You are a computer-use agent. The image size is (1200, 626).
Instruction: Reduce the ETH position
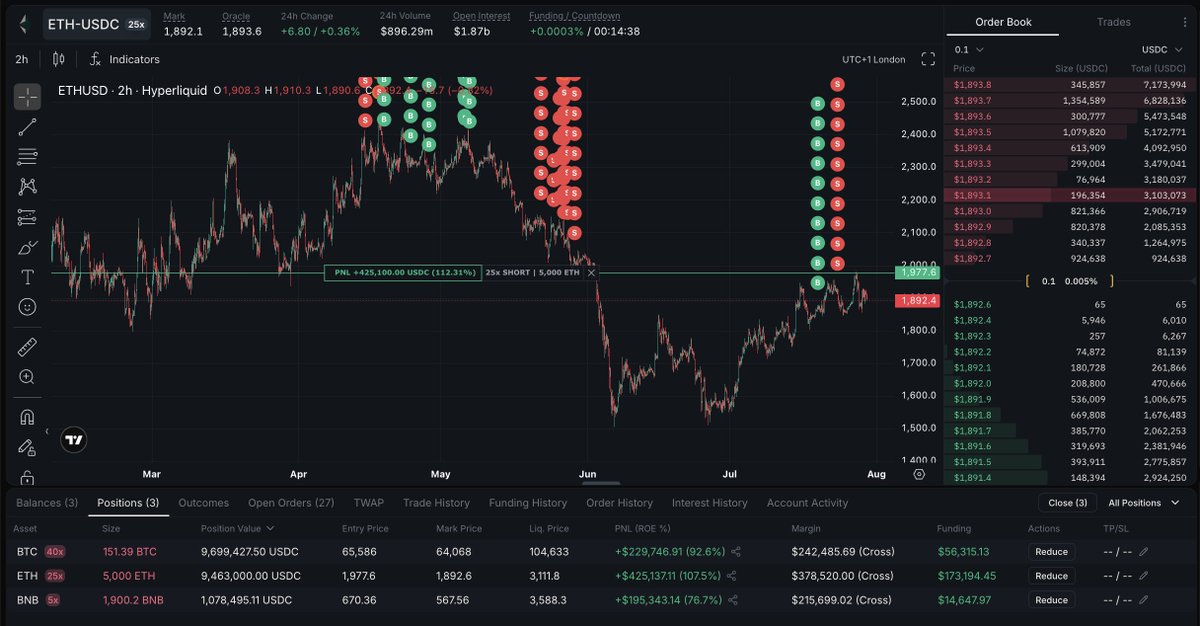tap(1051, 576)
